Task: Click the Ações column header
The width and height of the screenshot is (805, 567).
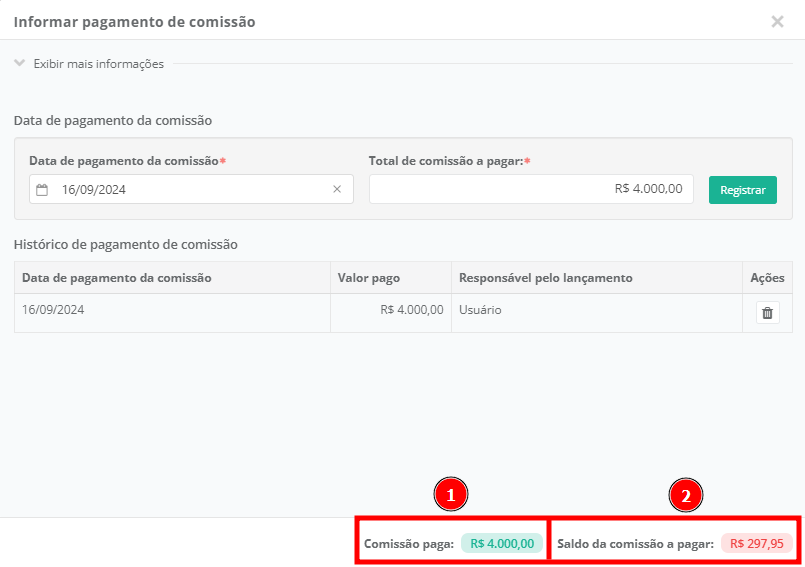Action: [767, 278]
